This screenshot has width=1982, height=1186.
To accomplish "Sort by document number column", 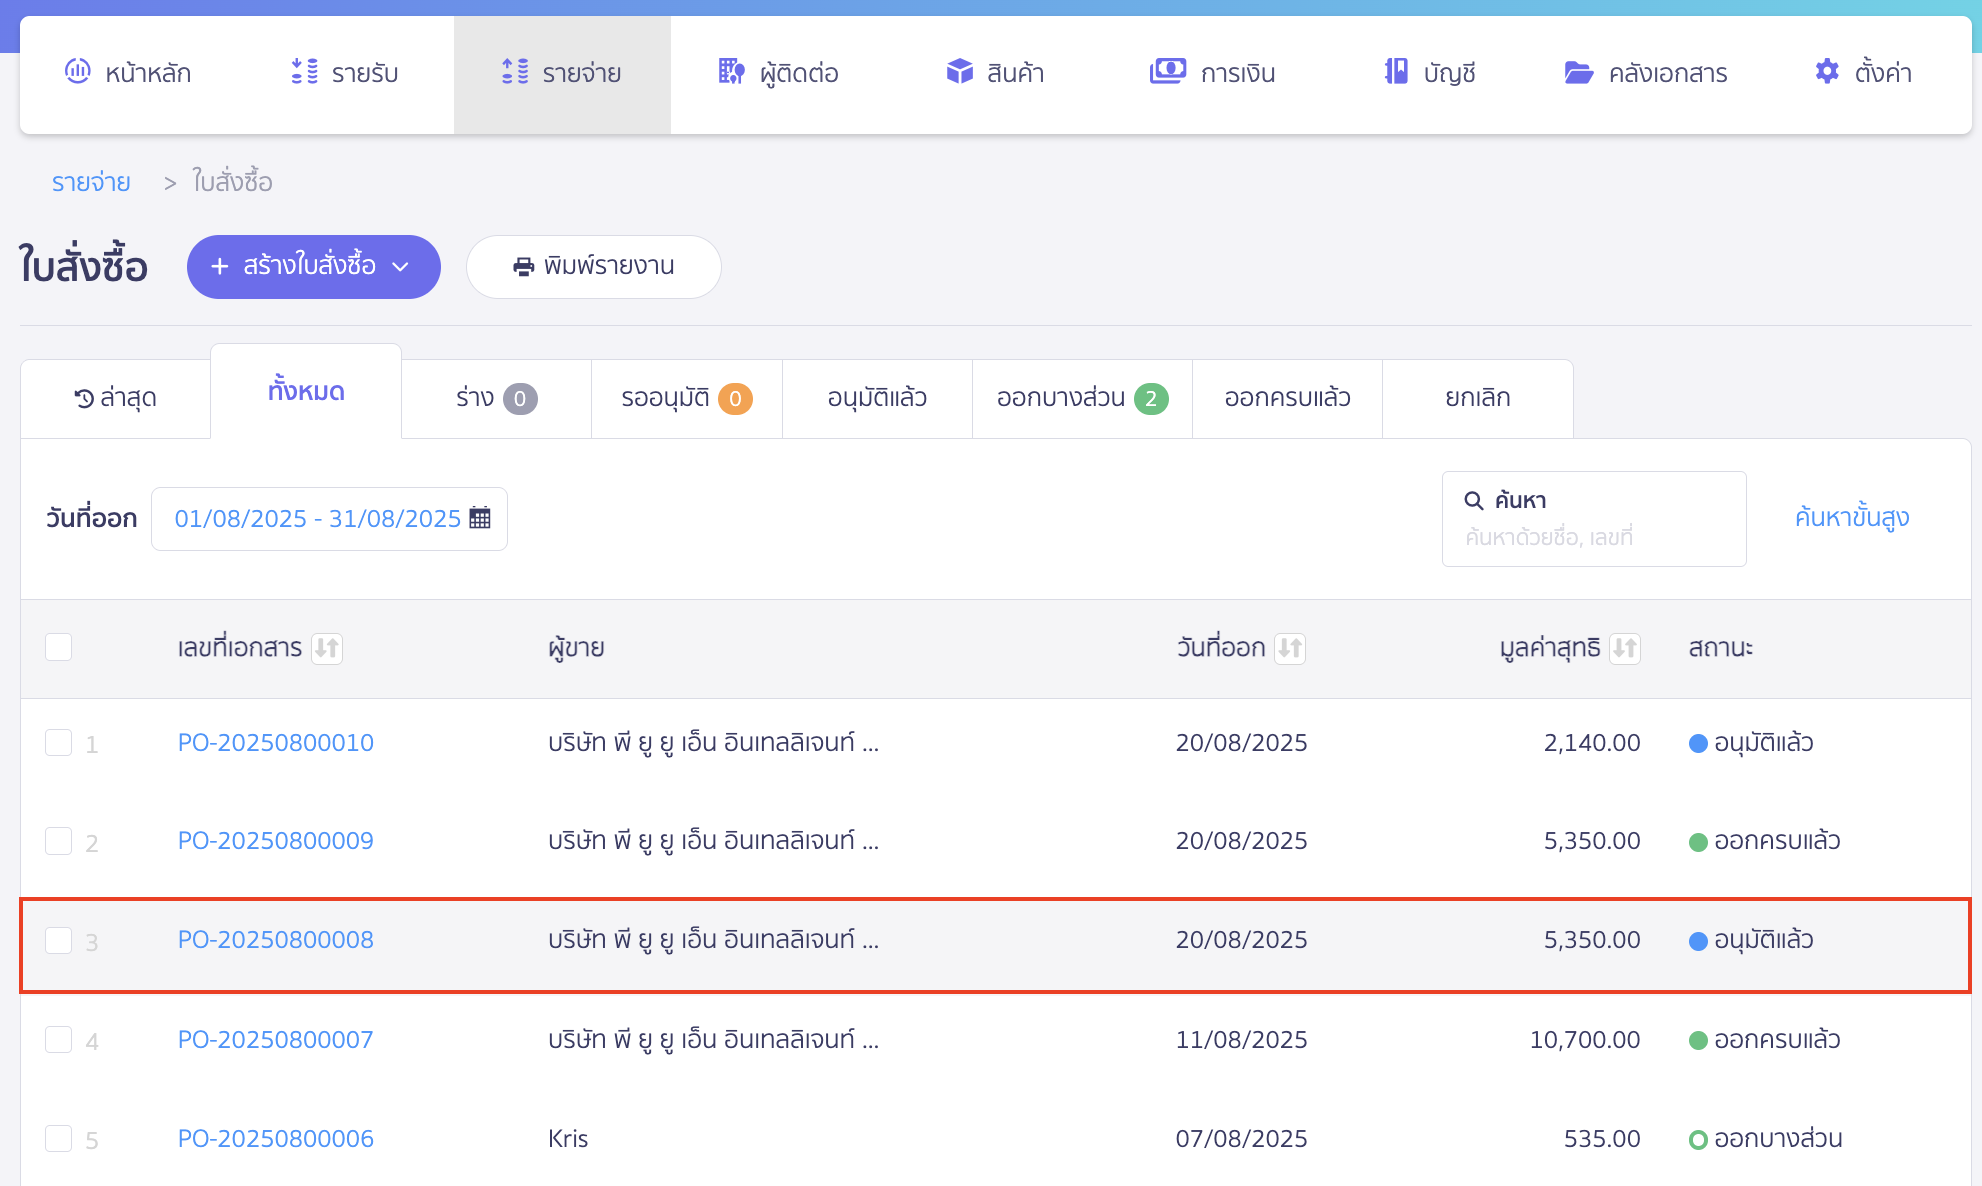I will (x=327, y=648).
